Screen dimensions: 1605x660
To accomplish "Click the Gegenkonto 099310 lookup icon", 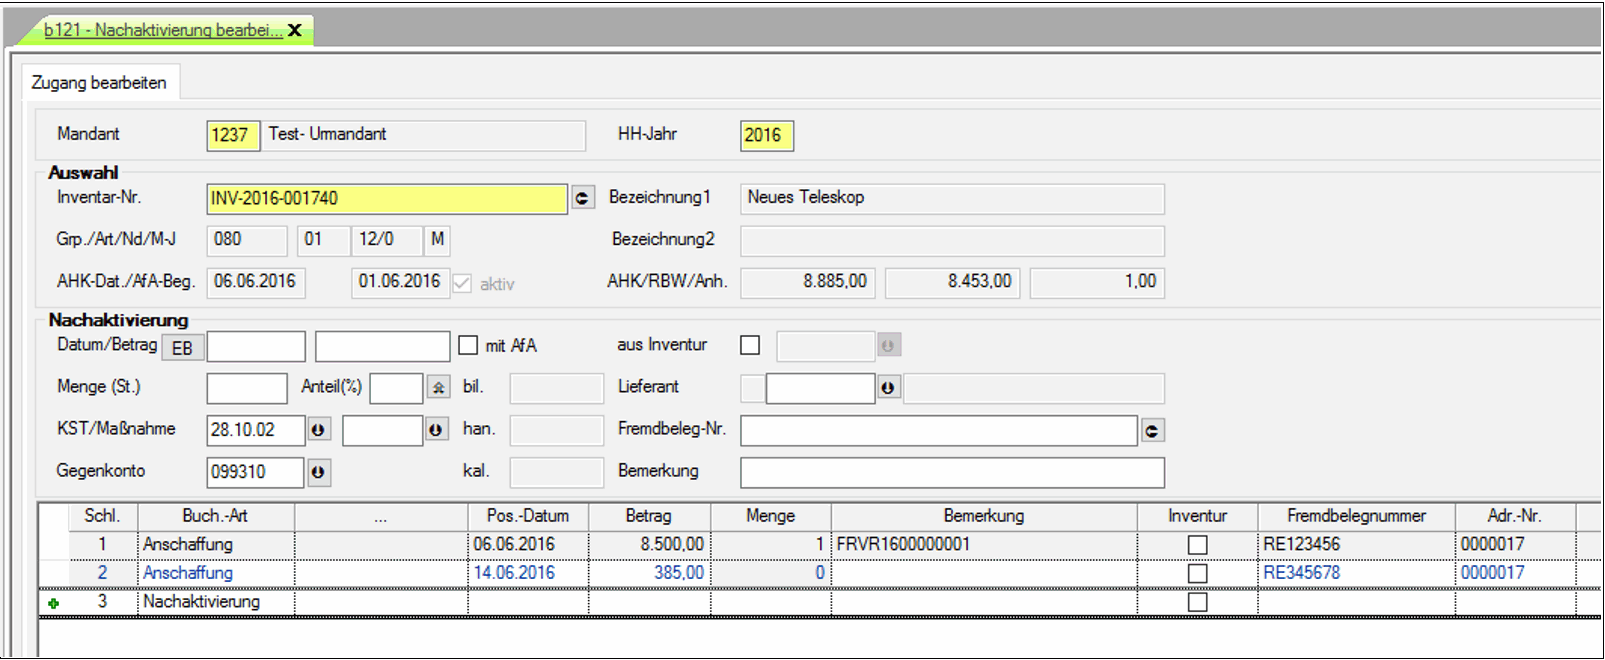I will coord(318,472).
